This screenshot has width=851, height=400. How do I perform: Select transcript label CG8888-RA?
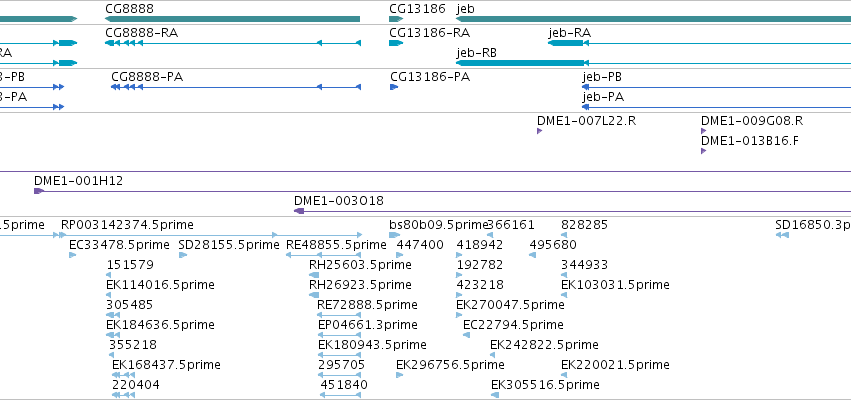click(x=142, y=33)
